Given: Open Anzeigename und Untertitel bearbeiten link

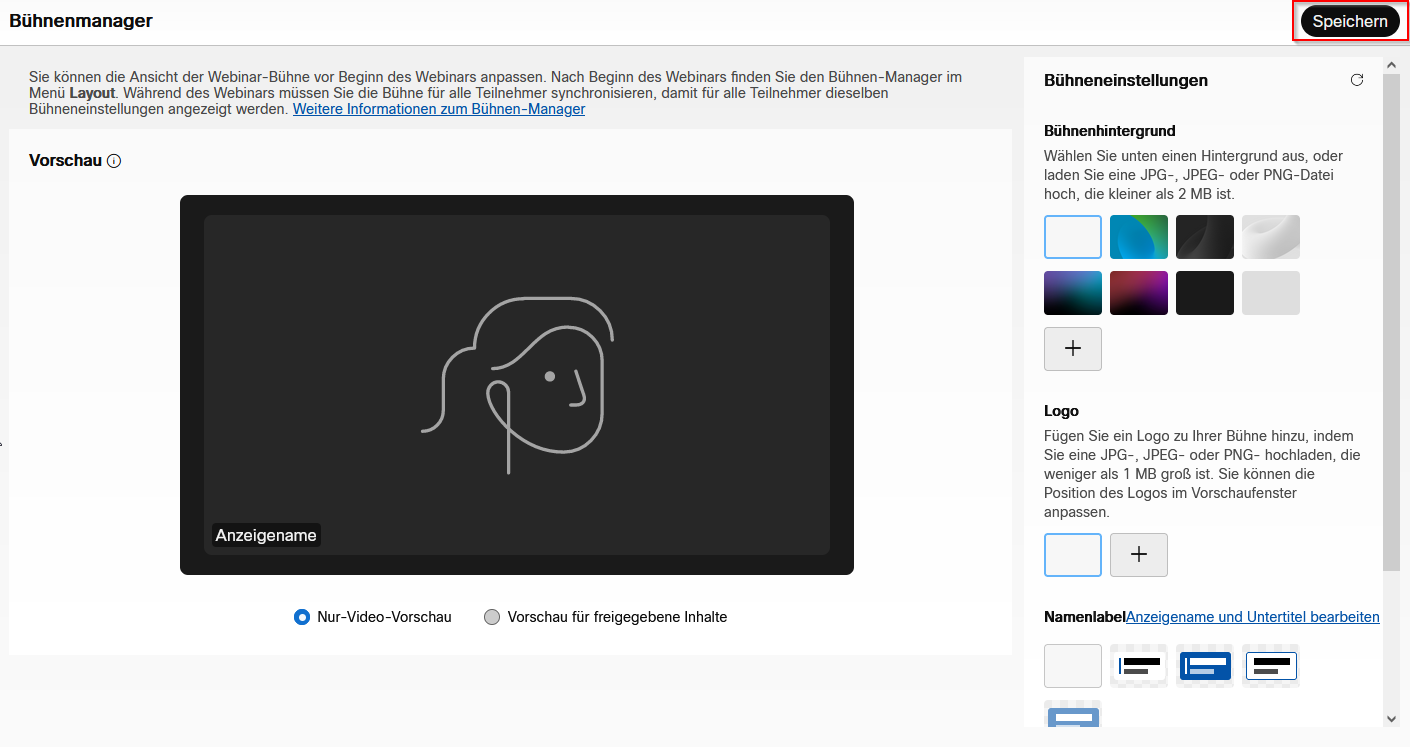Looking at the screenshot, I should (x=1253, y=617).
